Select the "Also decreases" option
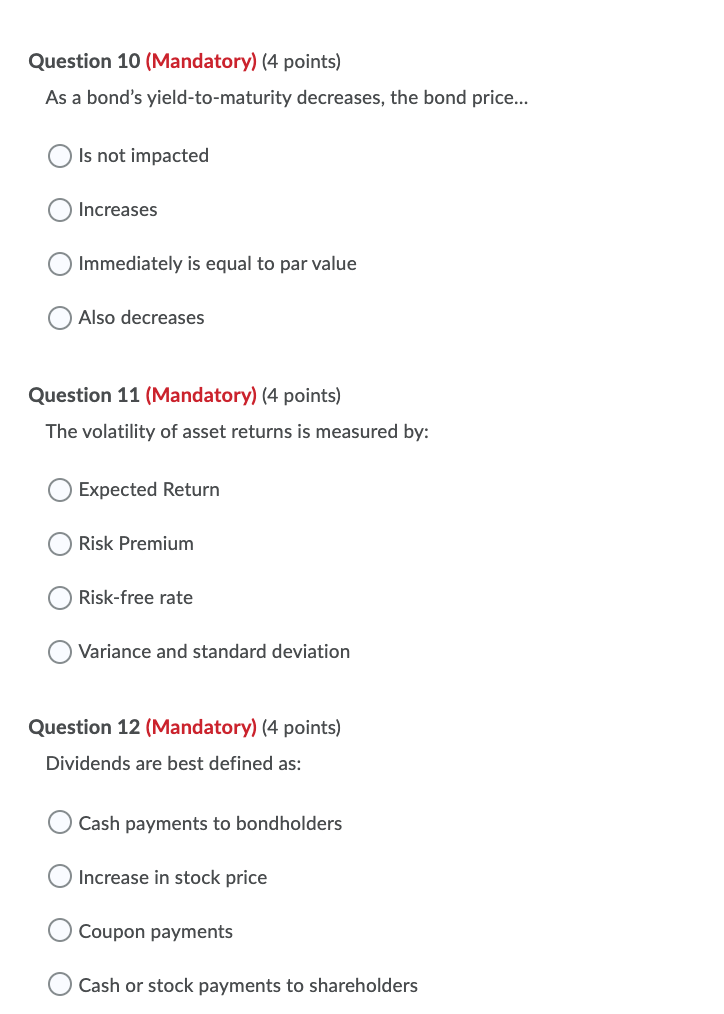Image resolution: width=724 pixels, height=1014 pixels. pos(59,318)
